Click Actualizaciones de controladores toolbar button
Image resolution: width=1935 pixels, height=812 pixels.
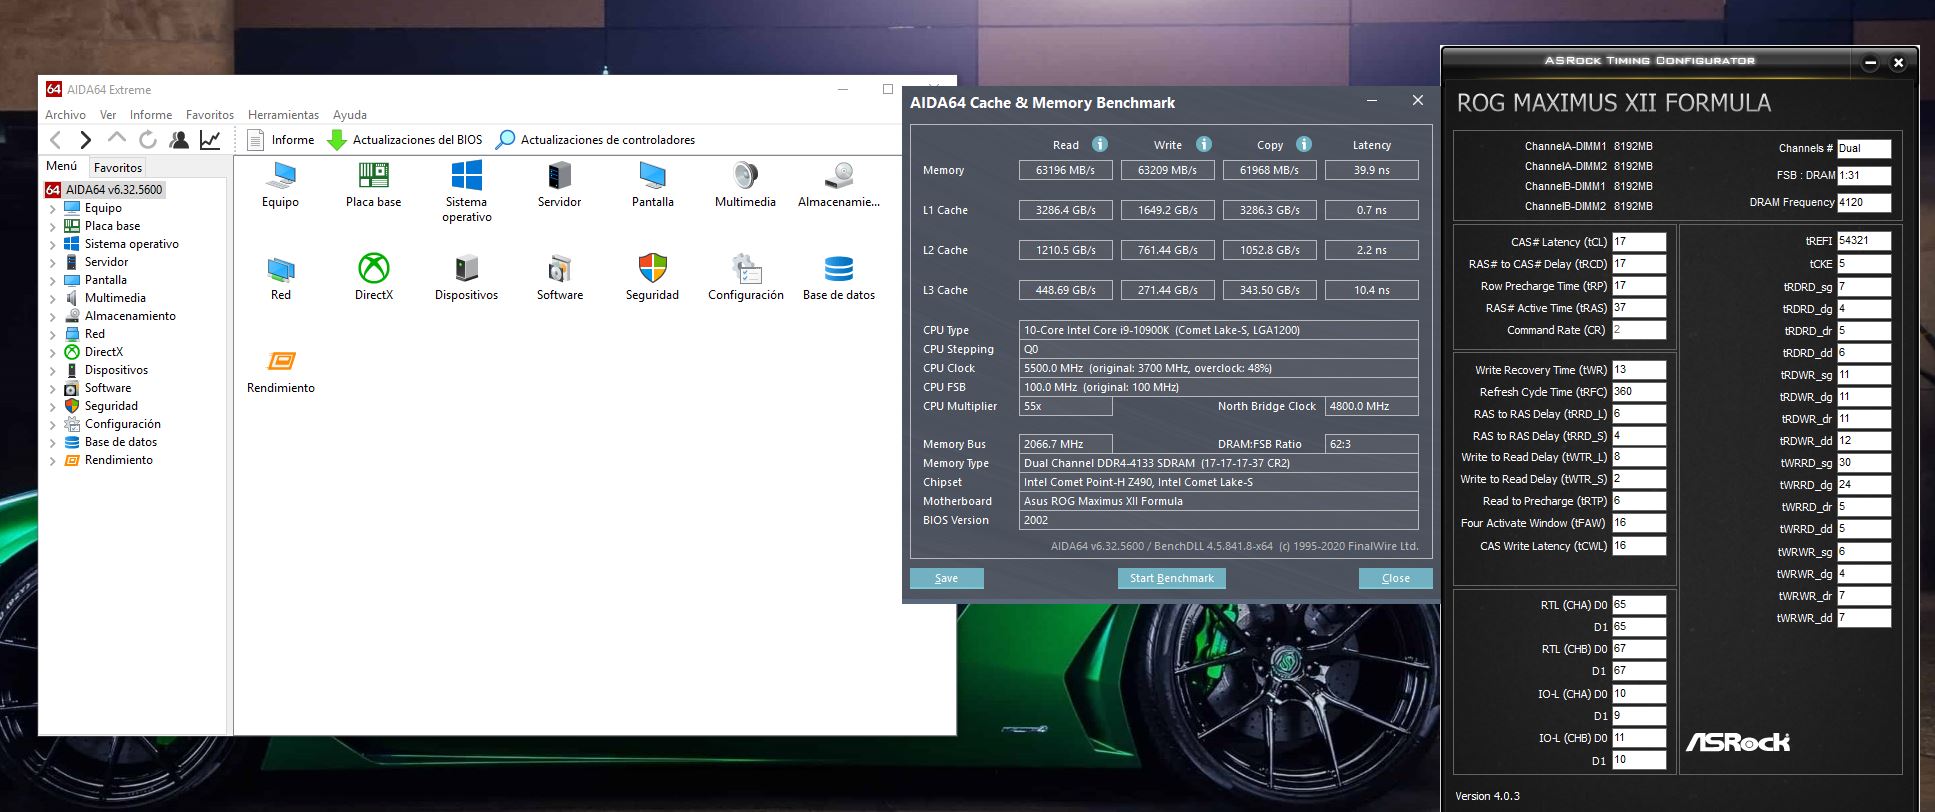tap(596, 140)
